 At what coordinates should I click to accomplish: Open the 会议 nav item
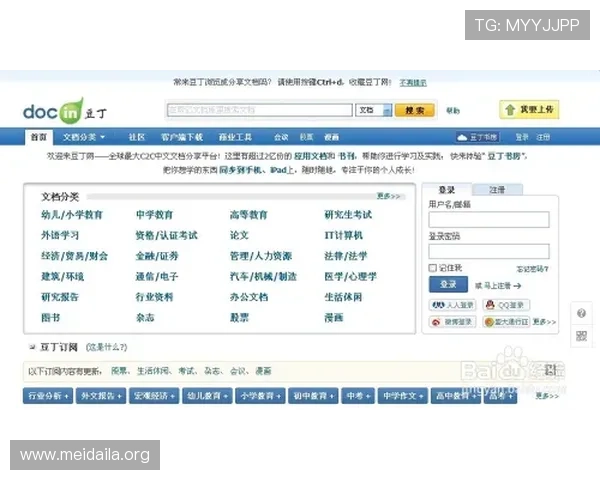click(x=281, y=137)
